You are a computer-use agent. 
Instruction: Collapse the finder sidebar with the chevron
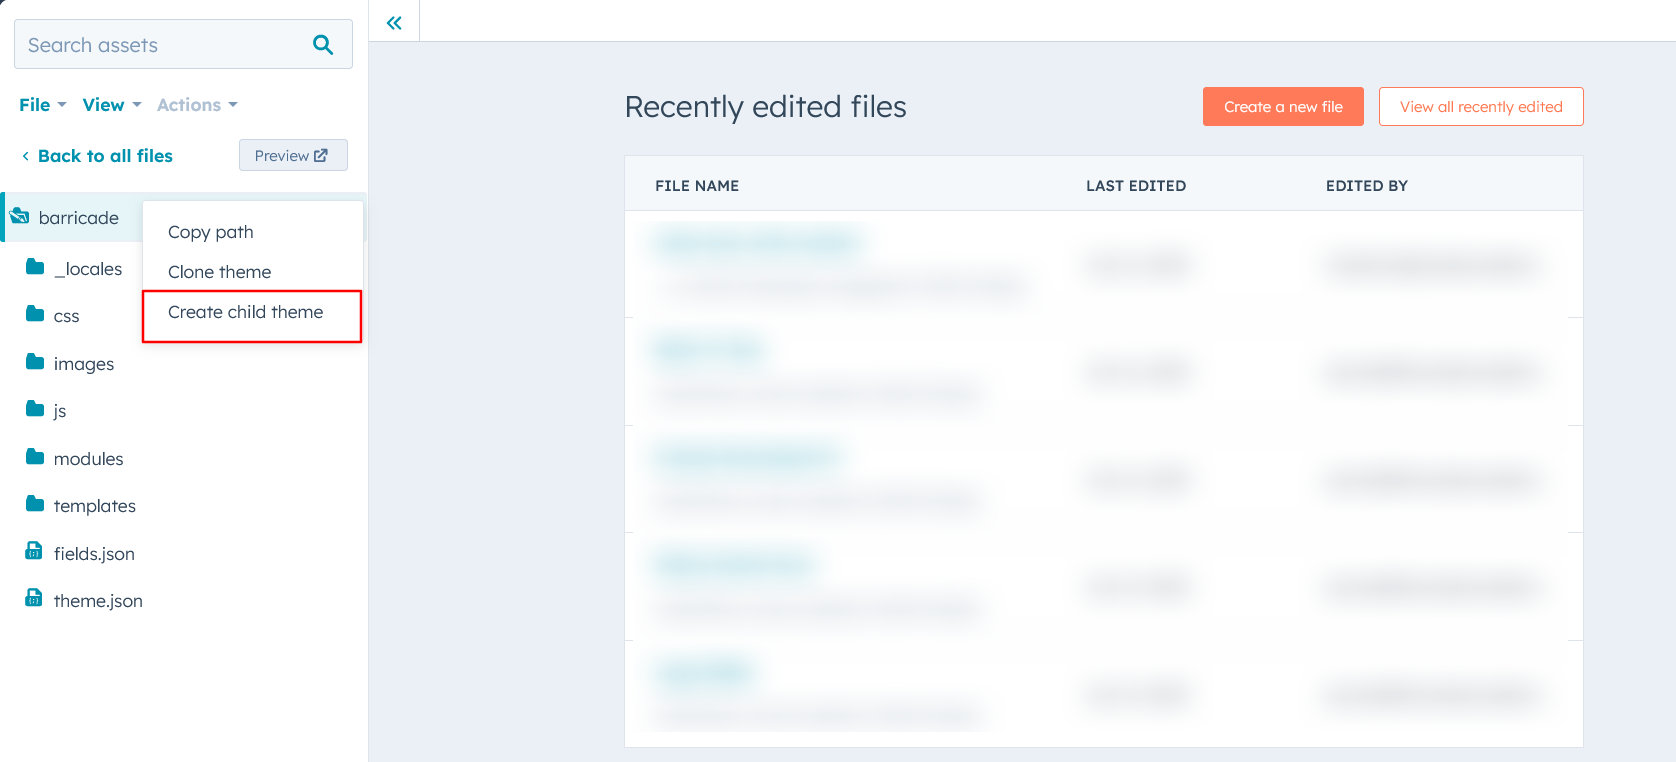[x=393, y=21]
